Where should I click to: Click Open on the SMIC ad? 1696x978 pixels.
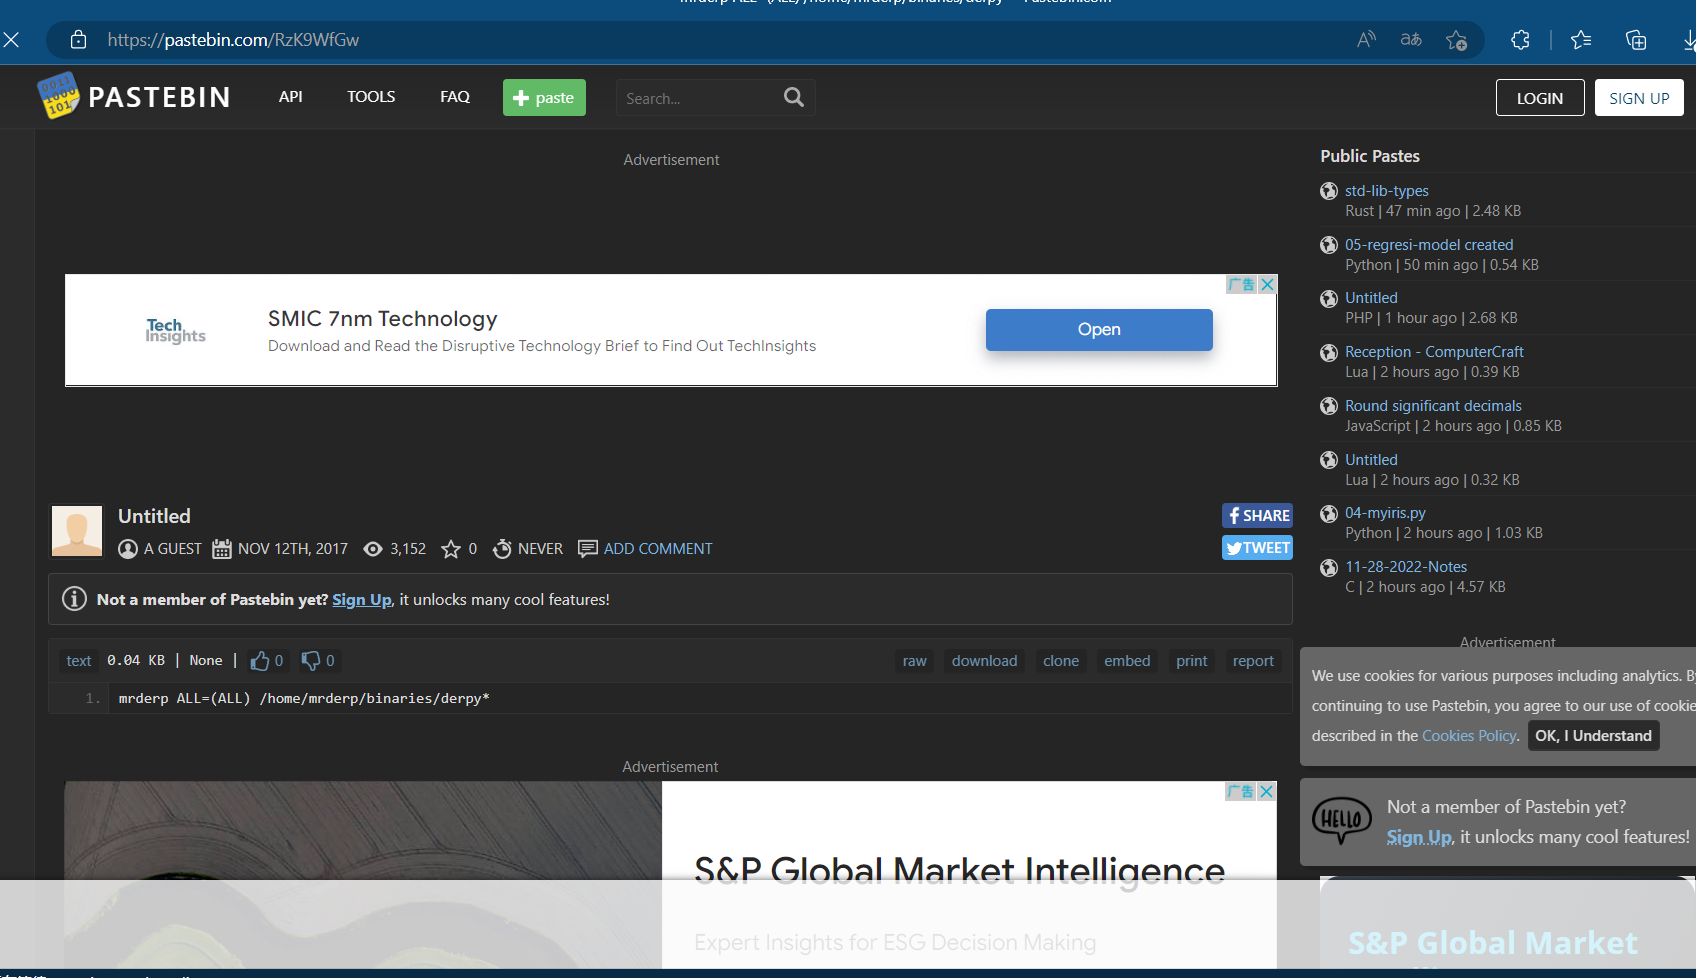click(x=1099, y=329)
